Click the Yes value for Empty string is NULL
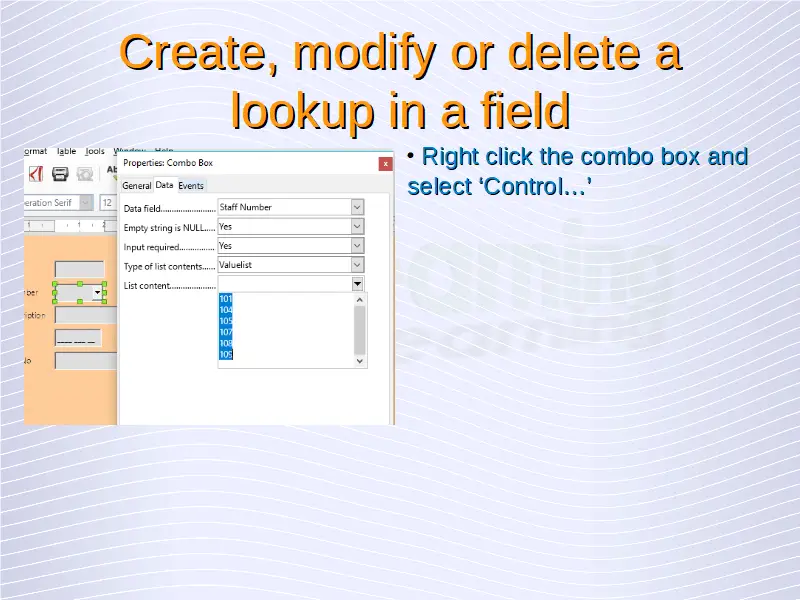The image size is (800, 600). tap(225, 227)
